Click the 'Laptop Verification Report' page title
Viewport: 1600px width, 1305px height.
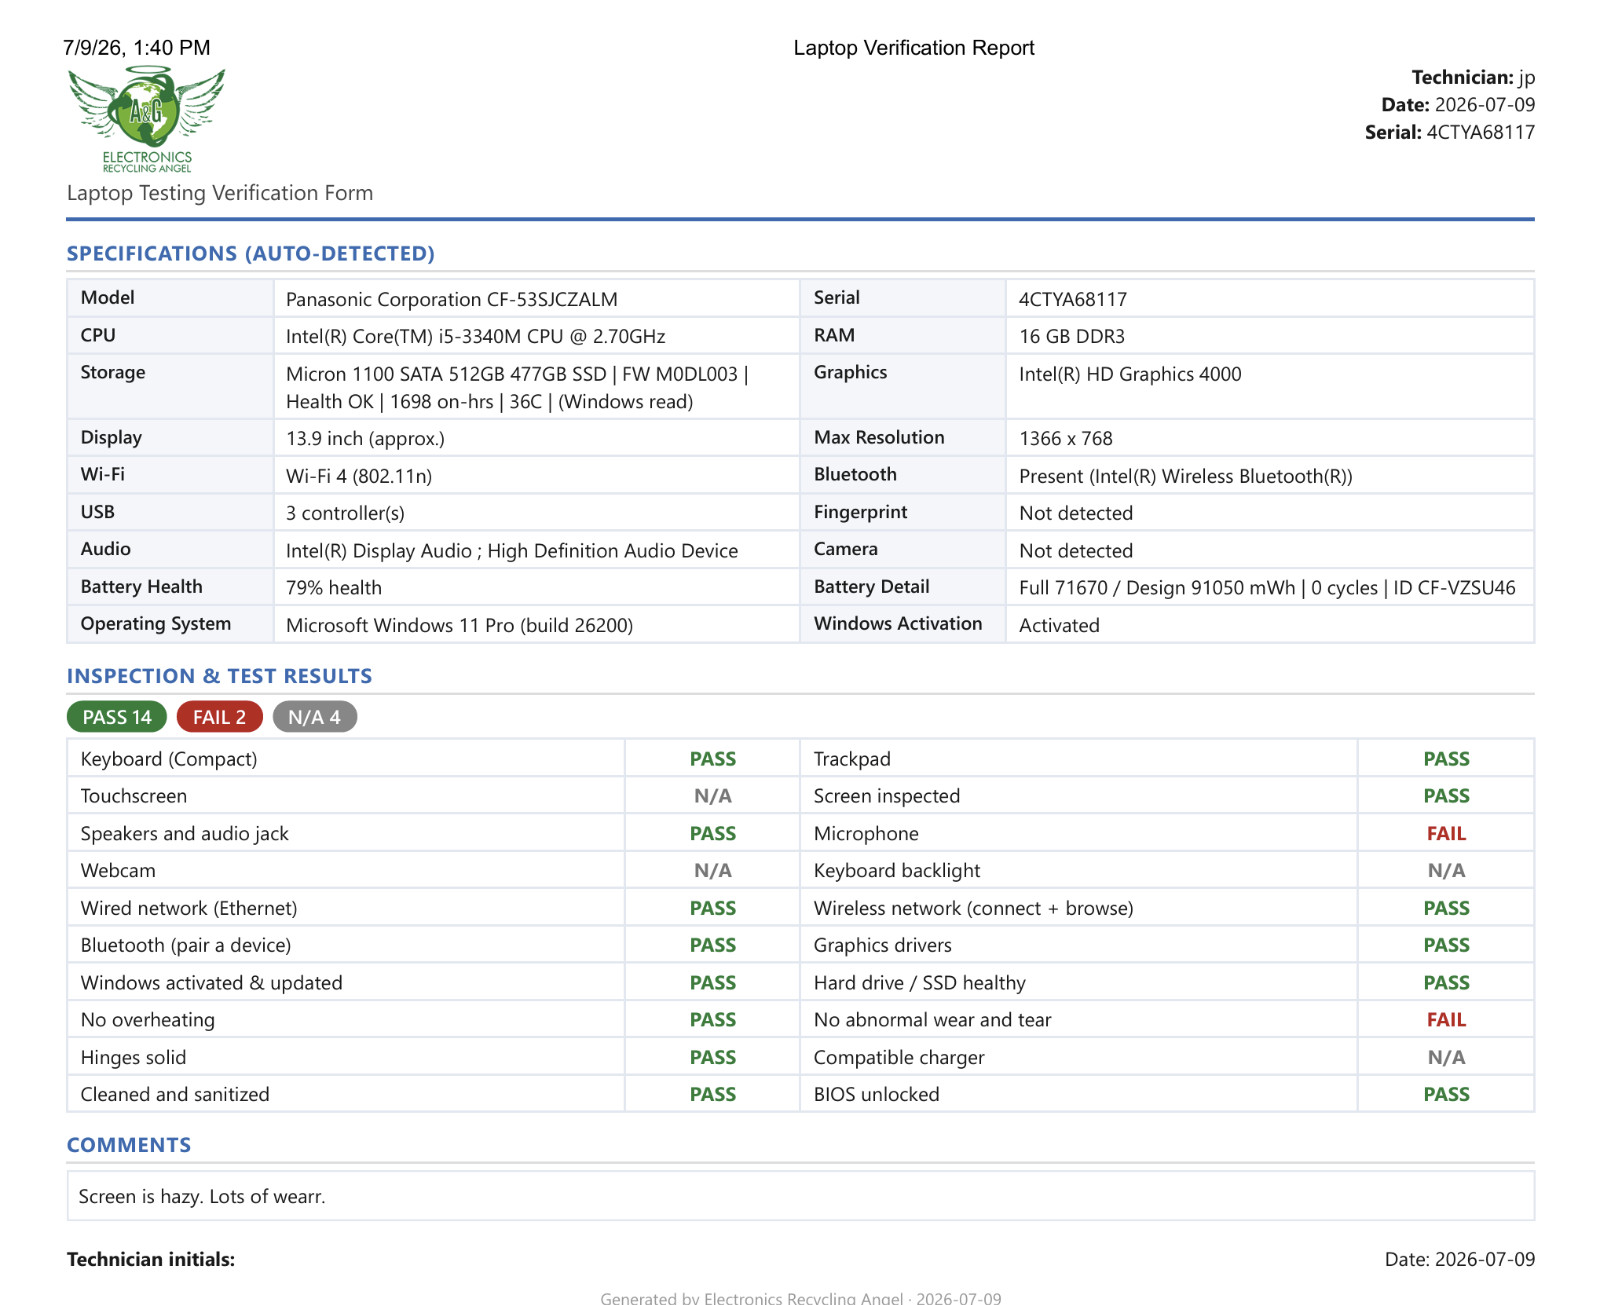[x=914, y=48]
